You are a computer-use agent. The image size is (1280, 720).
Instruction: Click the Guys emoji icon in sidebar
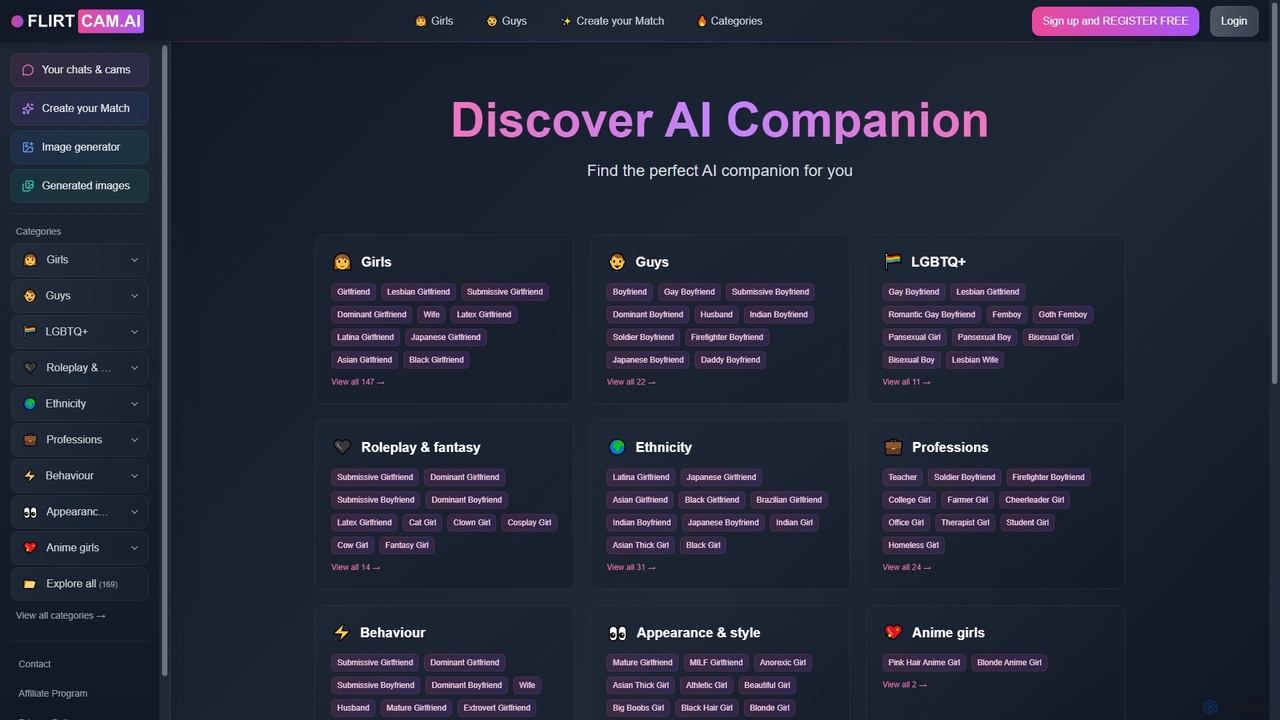(30, 296)
